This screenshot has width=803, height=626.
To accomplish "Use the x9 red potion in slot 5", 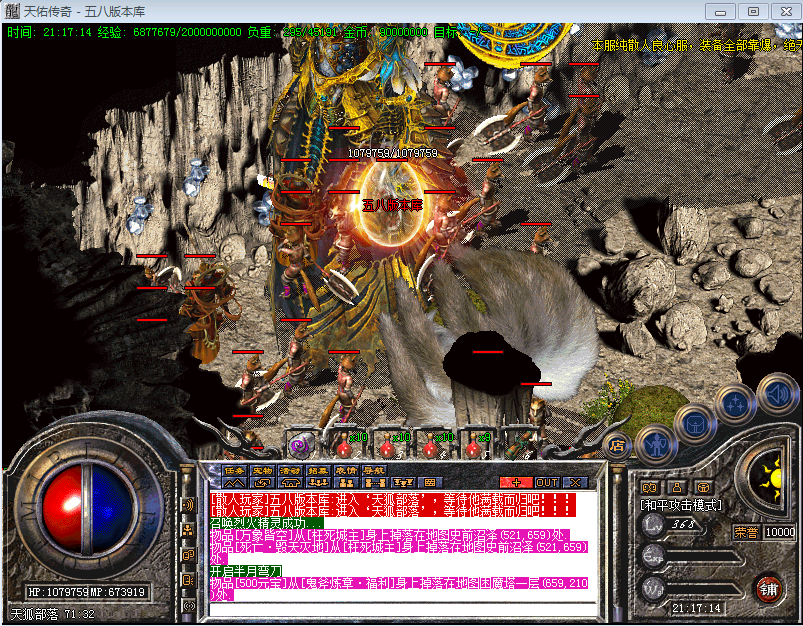I will (474, 447).
